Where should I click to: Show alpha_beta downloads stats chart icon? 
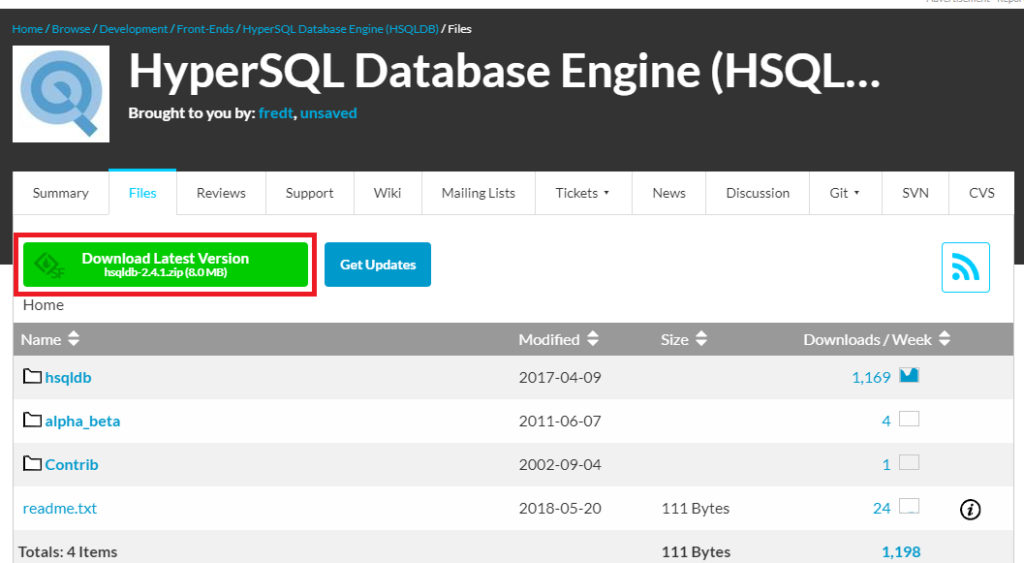[909, 419]
